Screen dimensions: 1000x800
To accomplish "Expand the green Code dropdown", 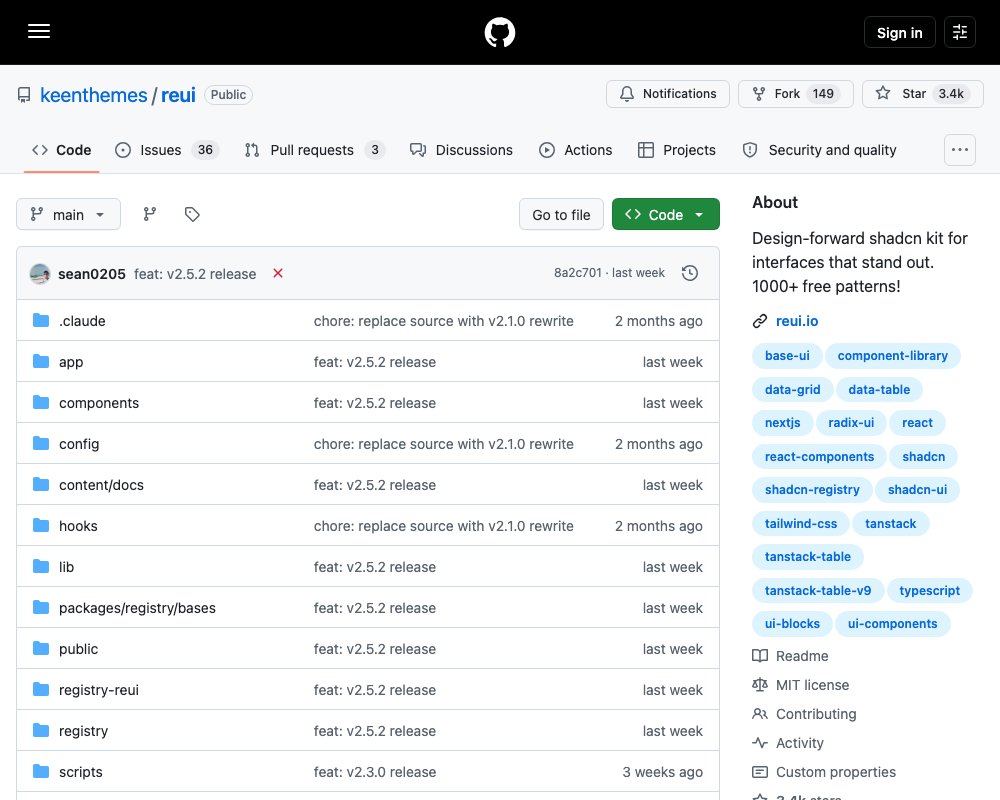I will tap(665, 214).
